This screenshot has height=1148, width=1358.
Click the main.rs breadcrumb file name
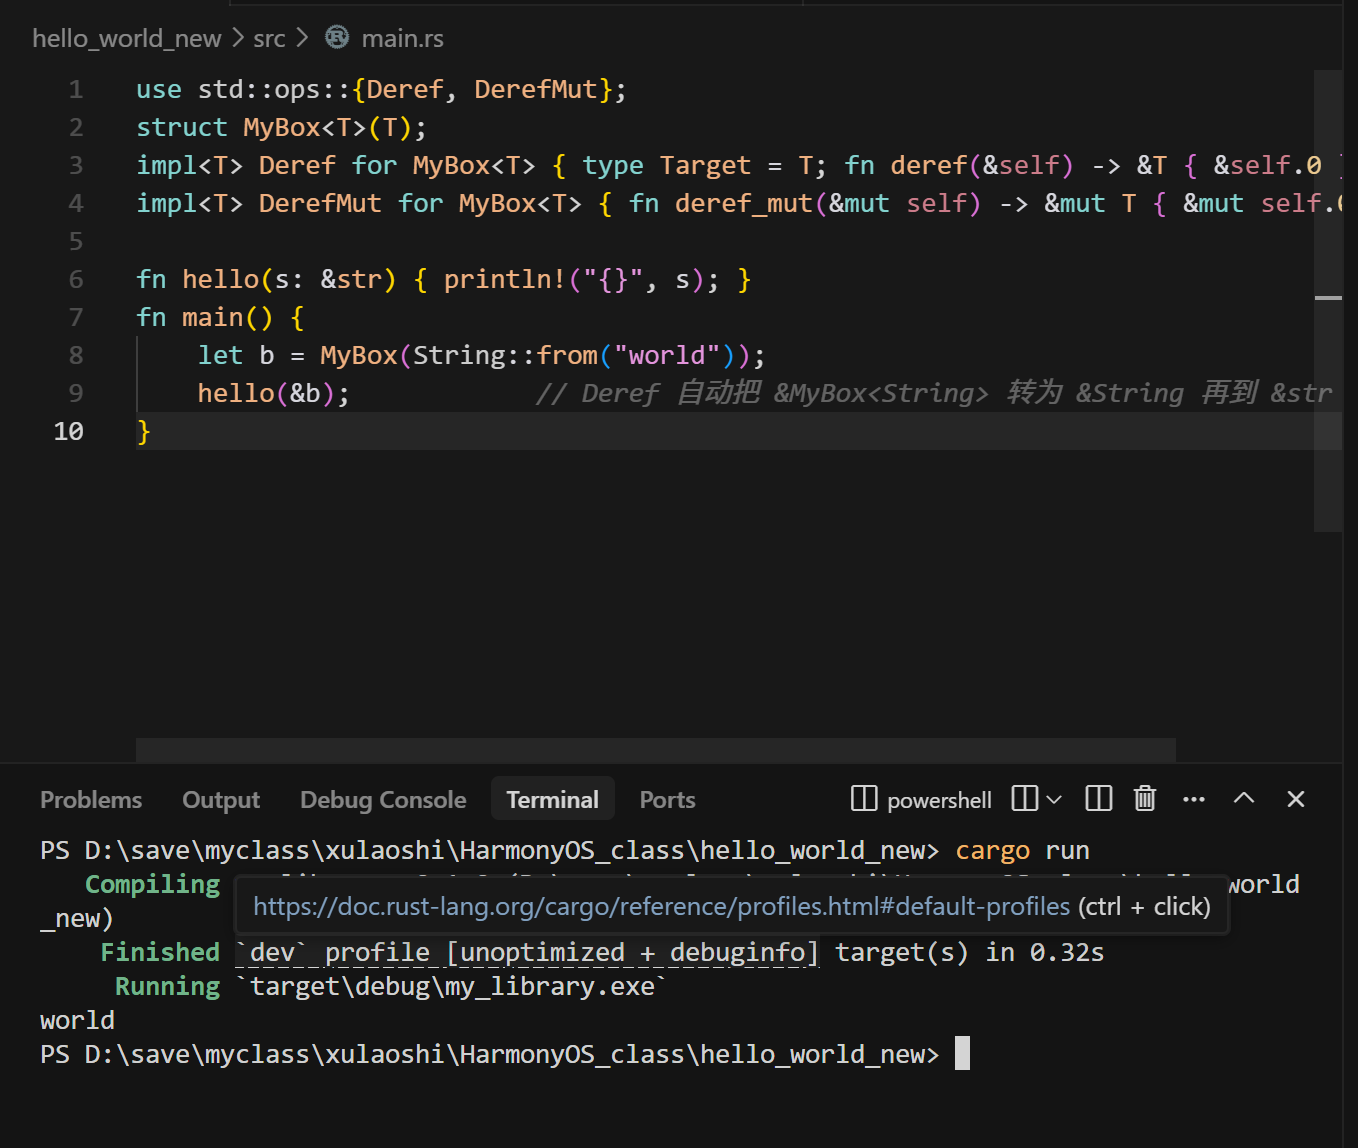pyautogui.click(x=402, y=38)
